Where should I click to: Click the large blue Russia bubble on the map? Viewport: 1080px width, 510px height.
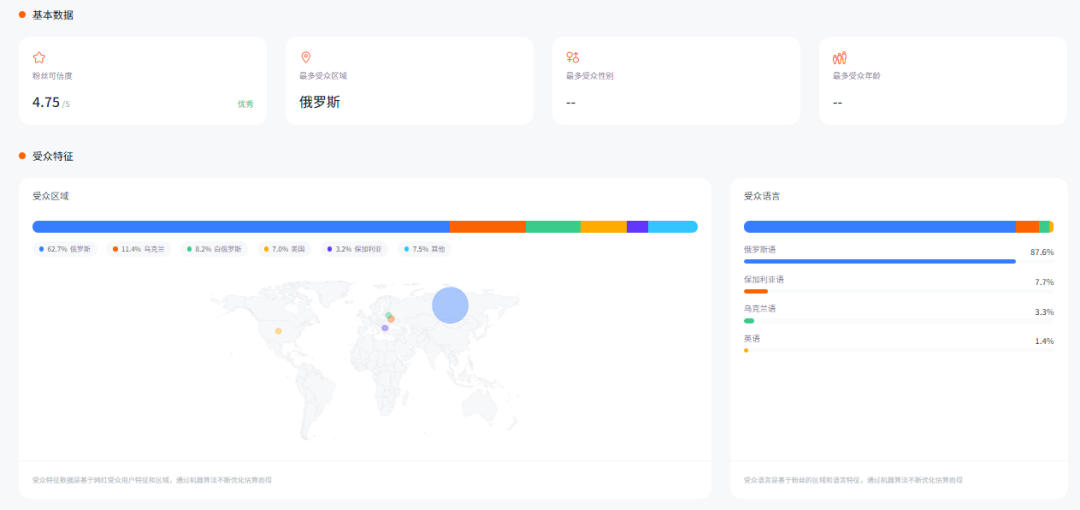450,305
